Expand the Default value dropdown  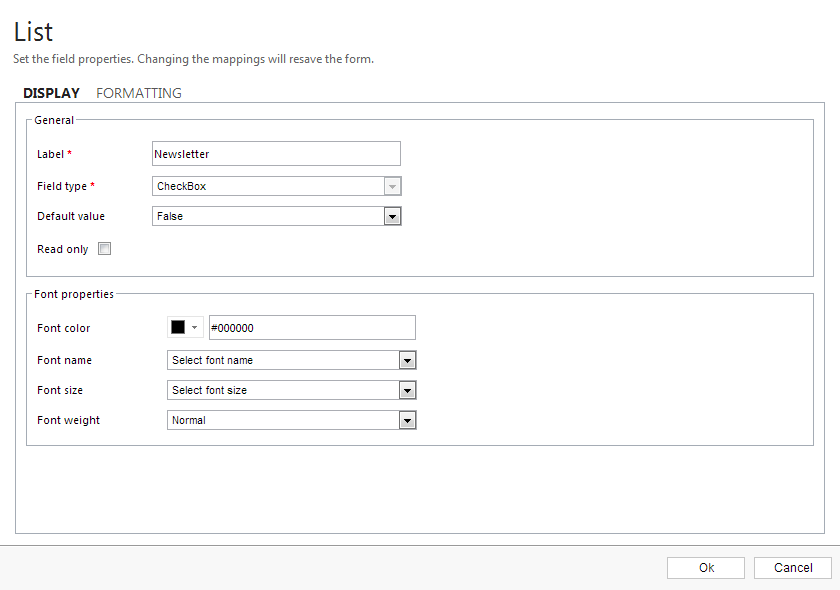(276, 216)
